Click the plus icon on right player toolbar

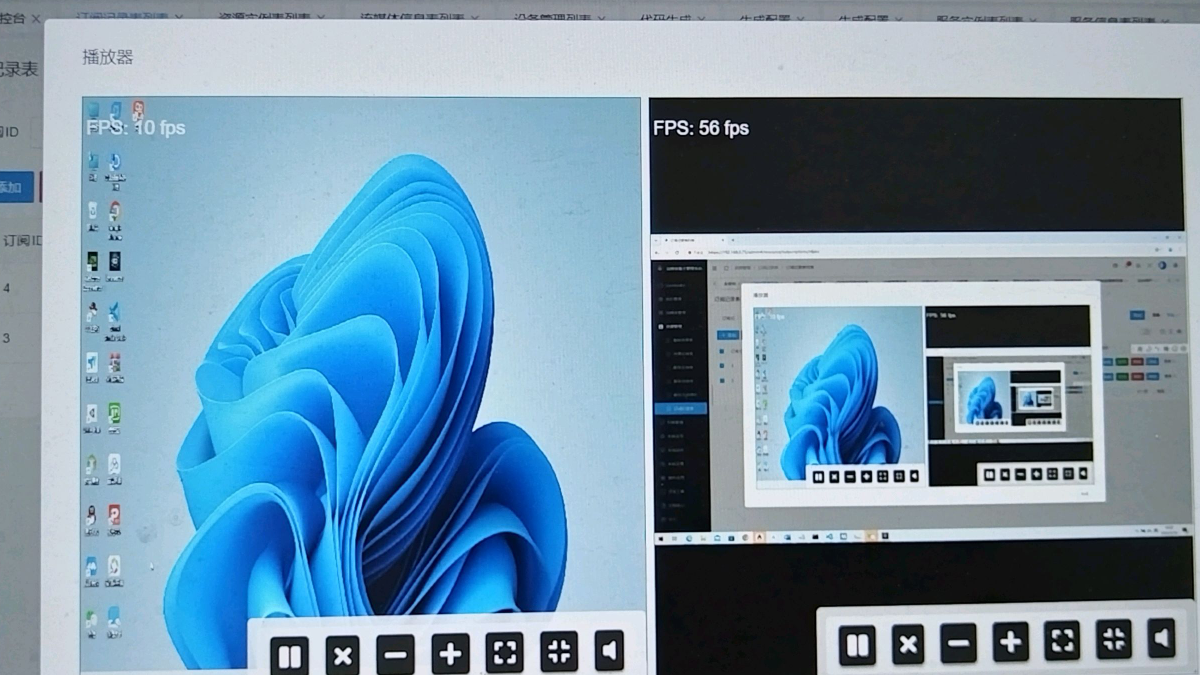pyautogui.click(x=1011, y=641)
